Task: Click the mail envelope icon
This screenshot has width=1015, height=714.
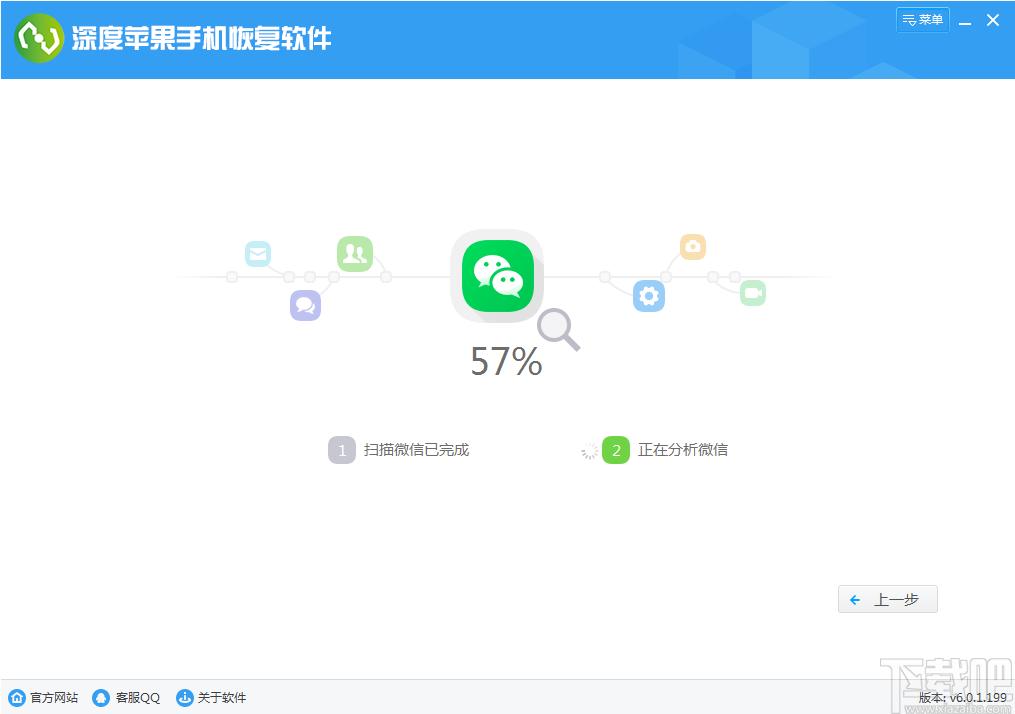Action: (x=258, y=254)
